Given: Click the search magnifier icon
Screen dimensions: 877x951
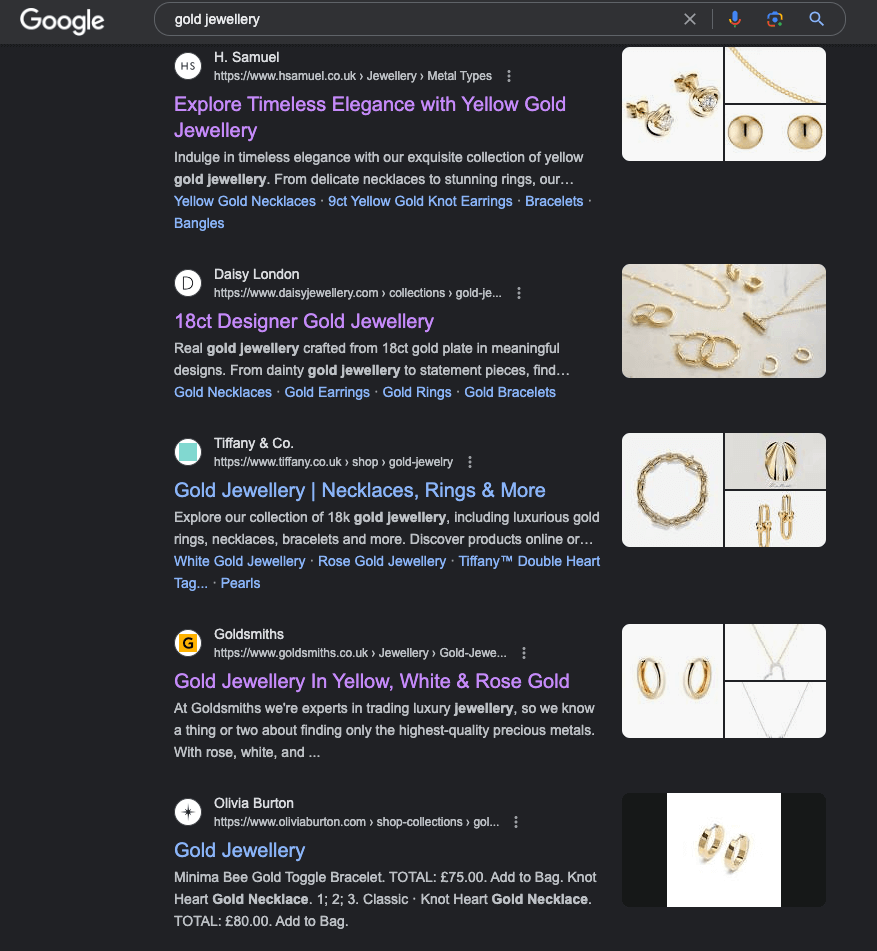Looking at the screenshot, I should [x=815, y=19].
